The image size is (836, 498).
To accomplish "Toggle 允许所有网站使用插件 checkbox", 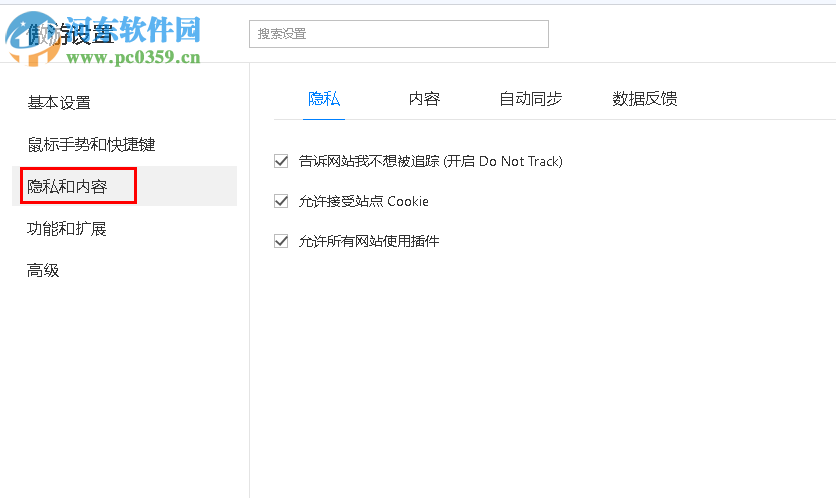I will coord(281,241).
